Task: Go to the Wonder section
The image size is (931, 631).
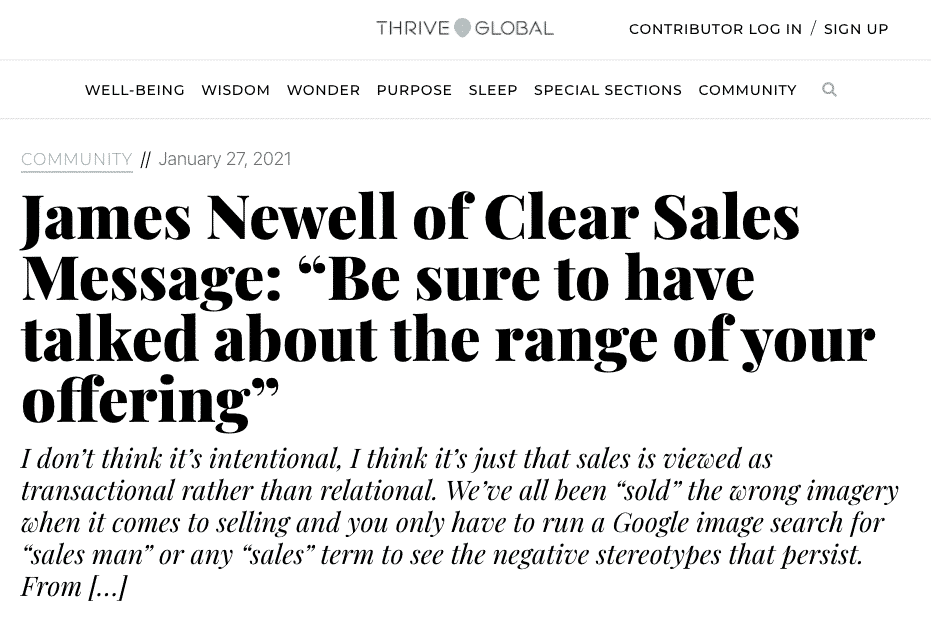Action: (324, 90)
